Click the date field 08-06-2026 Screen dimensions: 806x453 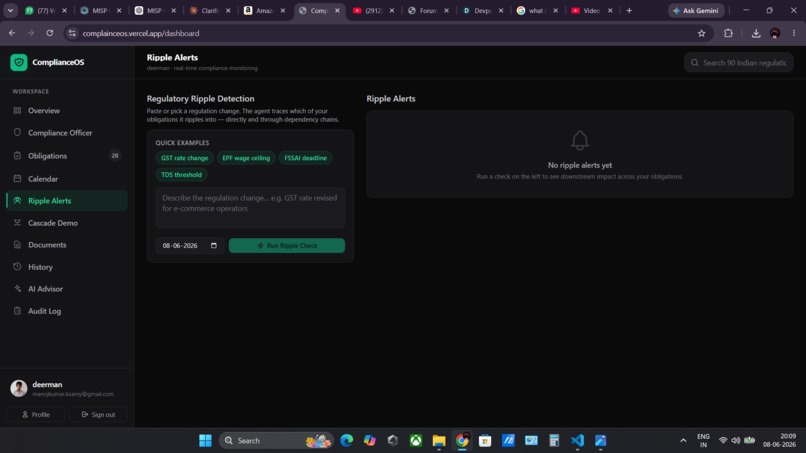click(189, 246)
